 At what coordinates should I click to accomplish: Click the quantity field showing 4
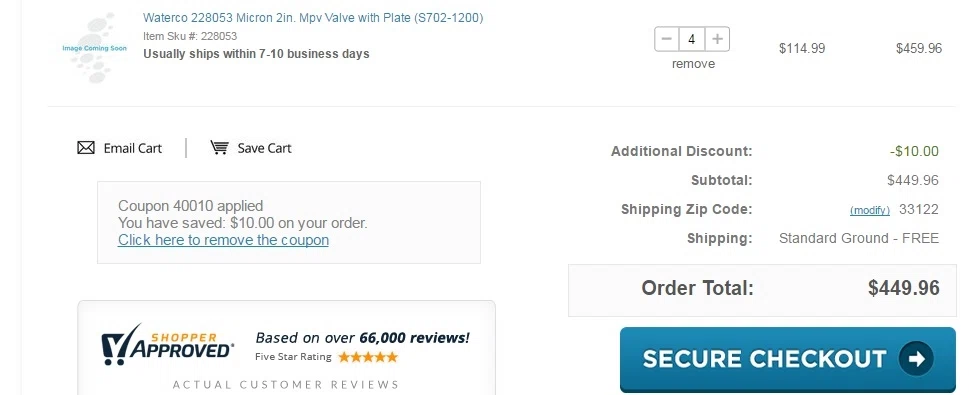[692, 40]
